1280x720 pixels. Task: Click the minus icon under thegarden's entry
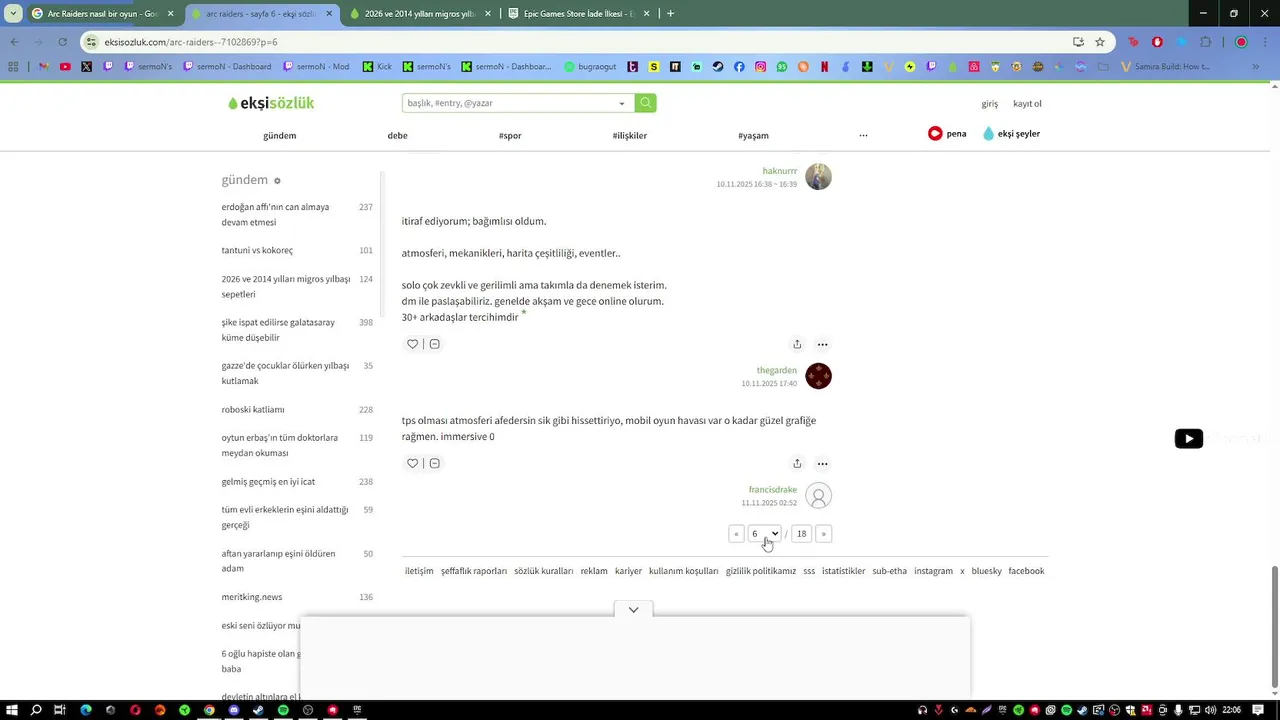coord(434,463)
